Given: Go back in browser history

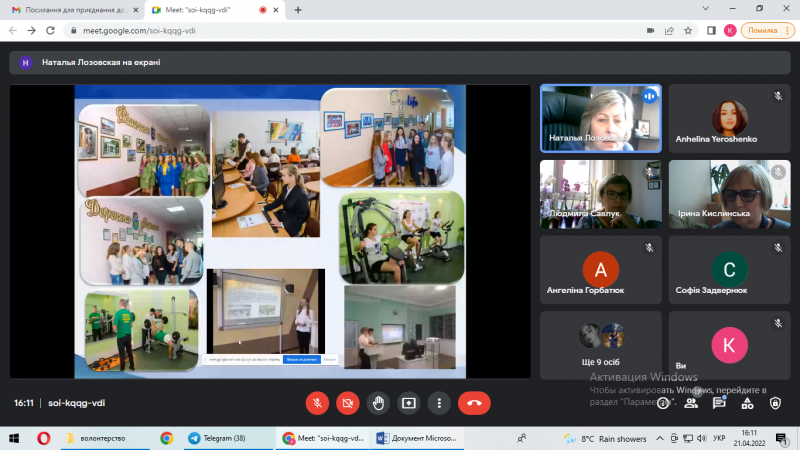Looking at the screenshot, I should tap(13, 31).
